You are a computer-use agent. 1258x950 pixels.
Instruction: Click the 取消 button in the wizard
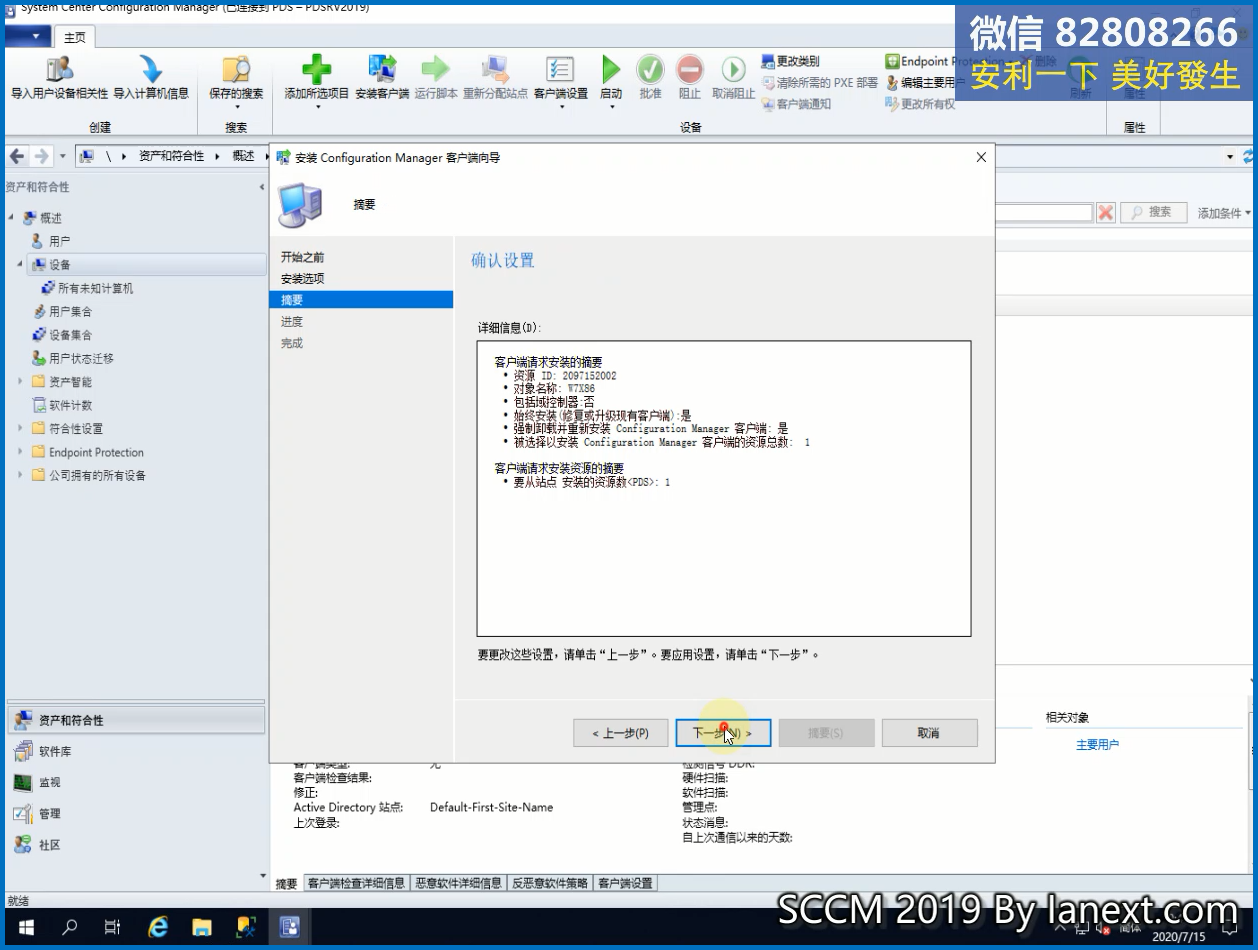point(928,733)
